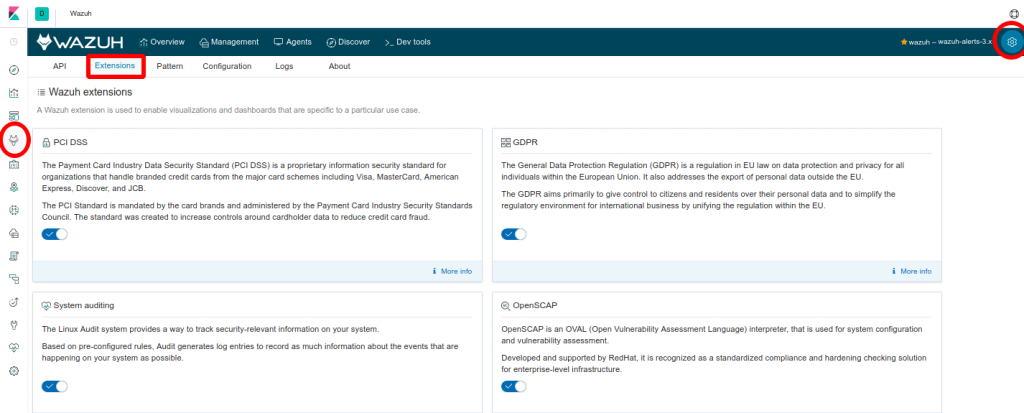Open Kibana Logs icon in sidebar
Screen dimensions: 1024x413
point(14,256)
